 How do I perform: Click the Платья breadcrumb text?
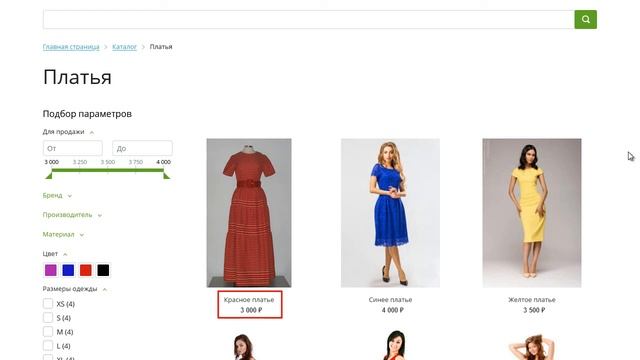click(x=161, y=47)
